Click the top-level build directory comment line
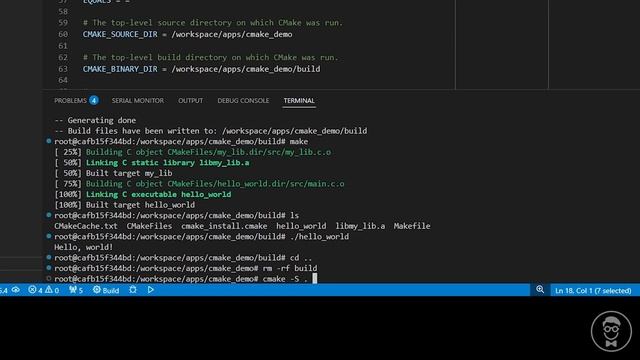This screenshot has height=360, width=640. pos(210,58)
